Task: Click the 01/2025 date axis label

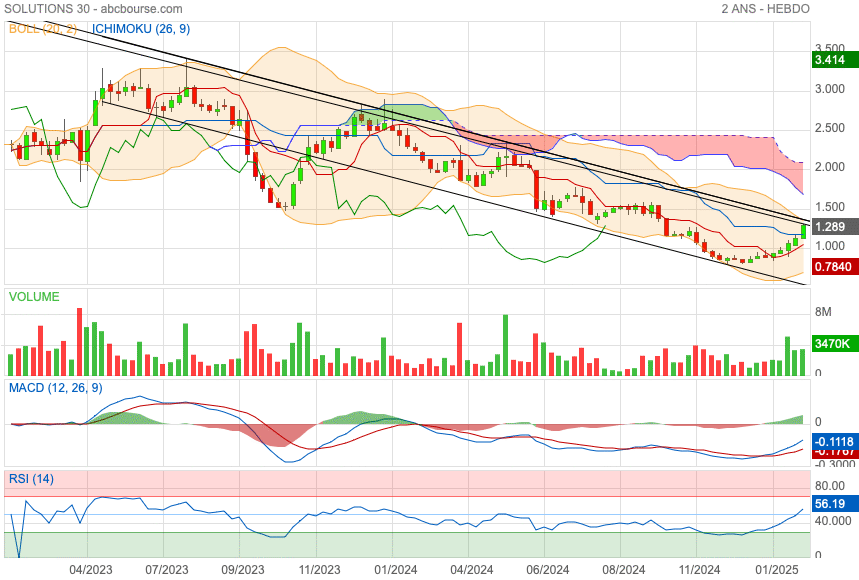Action: 777,570
